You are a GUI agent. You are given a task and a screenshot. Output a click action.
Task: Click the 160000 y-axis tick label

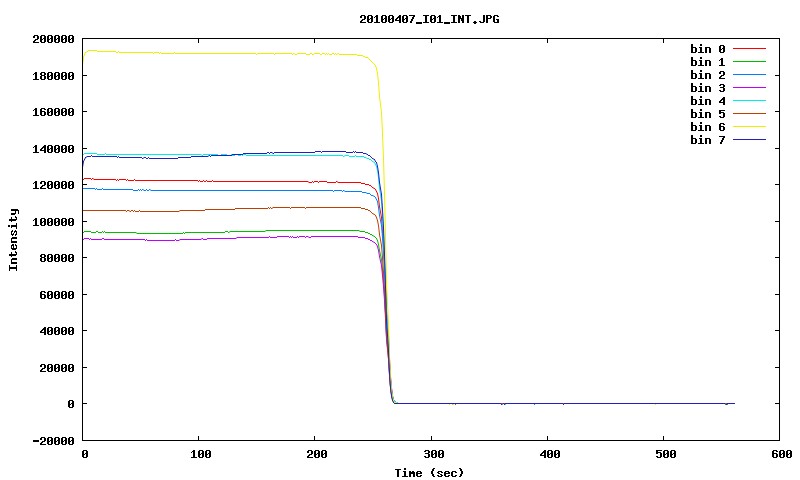[54, 112]
